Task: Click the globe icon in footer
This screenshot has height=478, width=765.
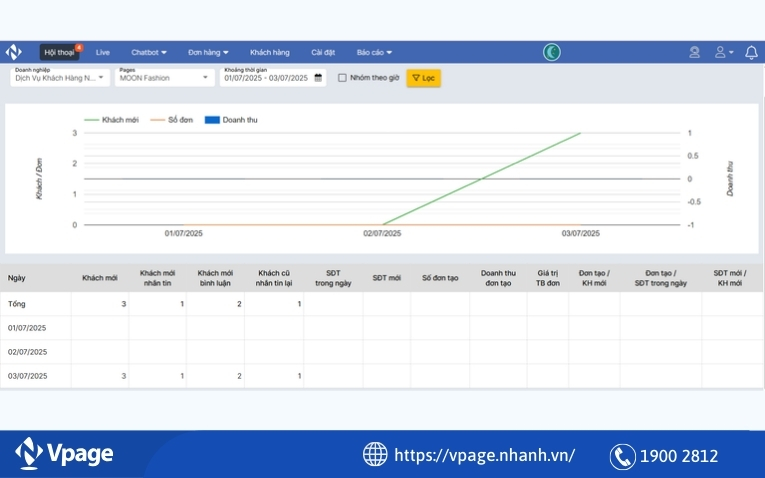Action: click(375, 455)
